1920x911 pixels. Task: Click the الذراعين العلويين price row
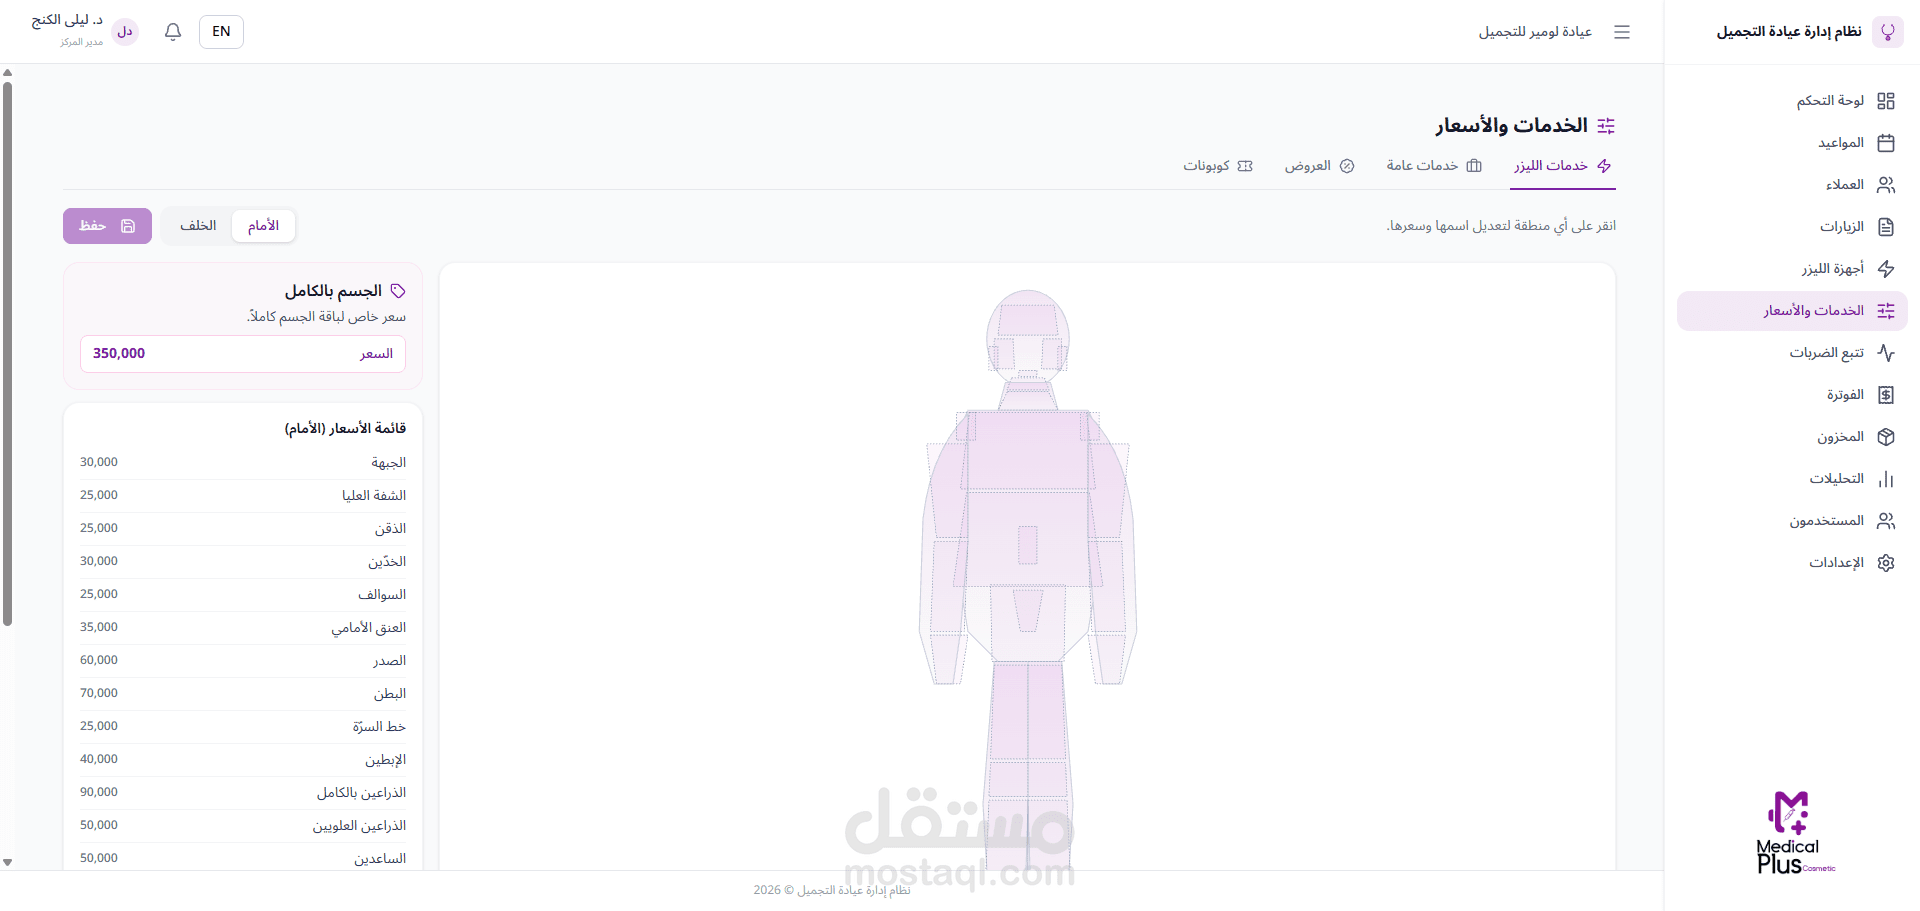click(x=243, y=826)
